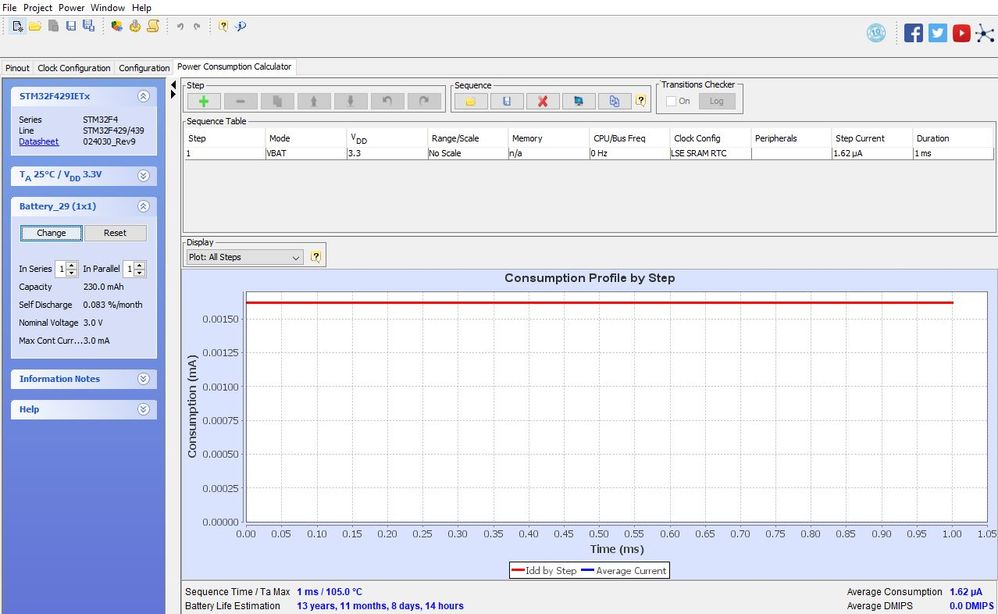Viewport: 998px width, 614px height.
Task: Click the Duration column header
Action: [x=953, y=138]
